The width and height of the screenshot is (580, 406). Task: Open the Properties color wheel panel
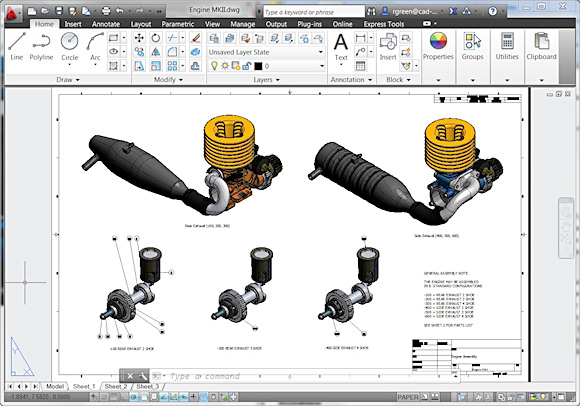(438, 46)
